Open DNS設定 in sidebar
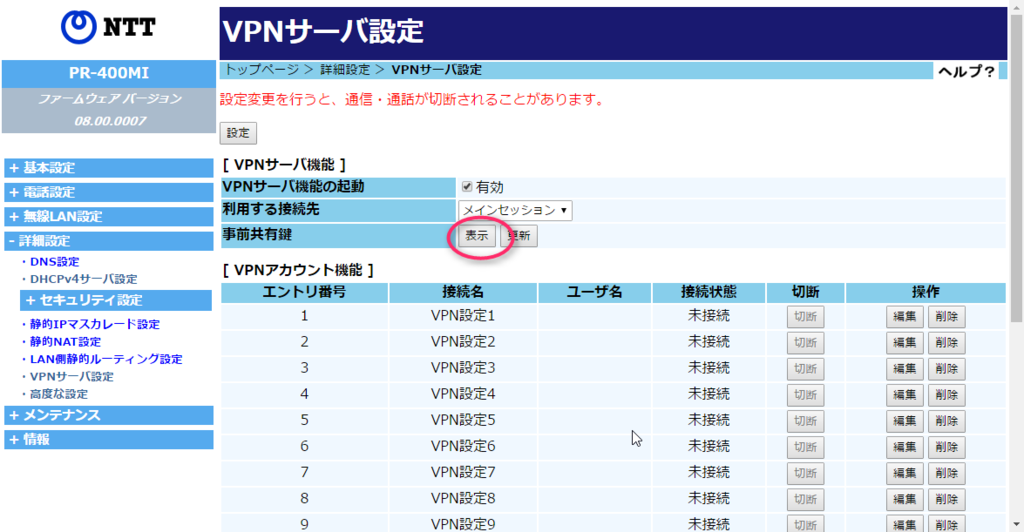Viewport: 1024px width, 532px height. (54, 262)
